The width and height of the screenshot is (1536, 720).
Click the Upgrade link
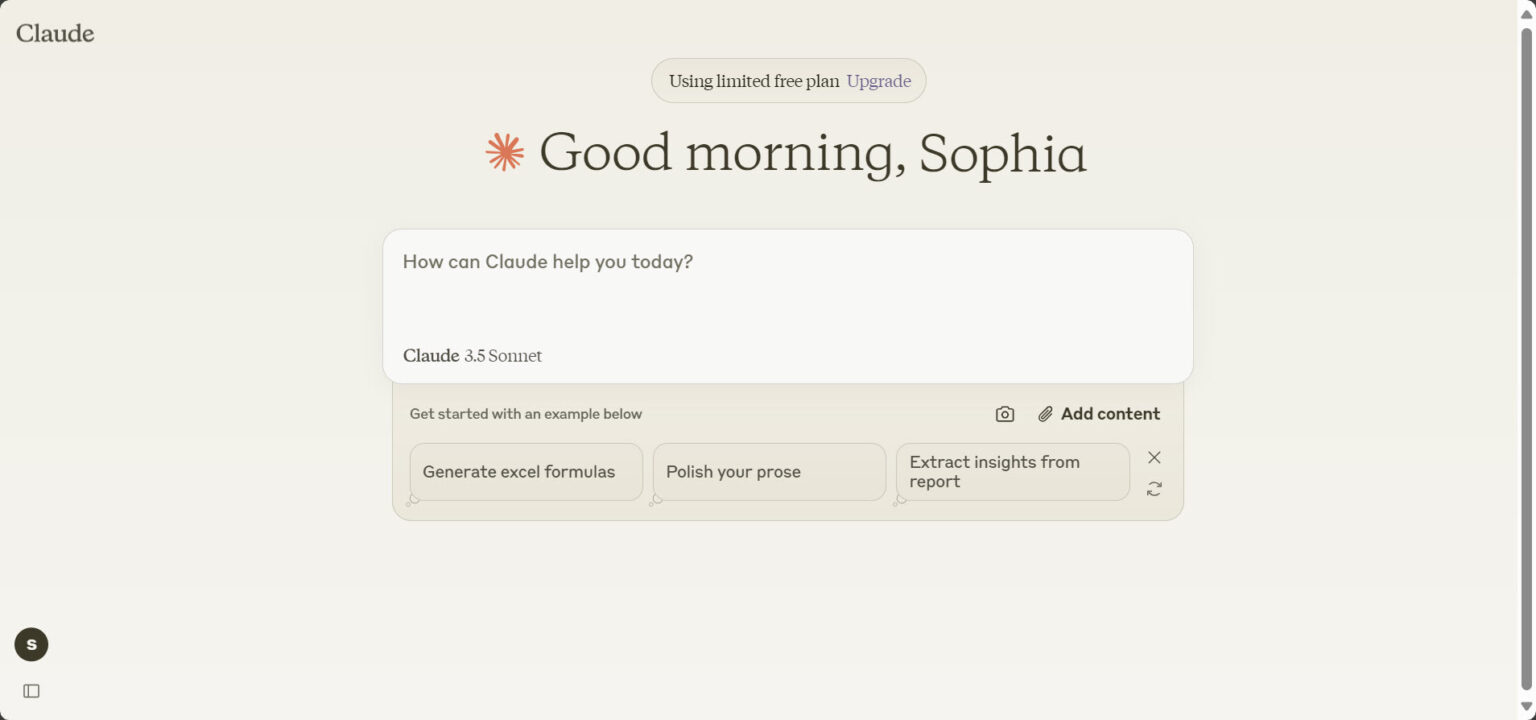click(x=878, y=81)
